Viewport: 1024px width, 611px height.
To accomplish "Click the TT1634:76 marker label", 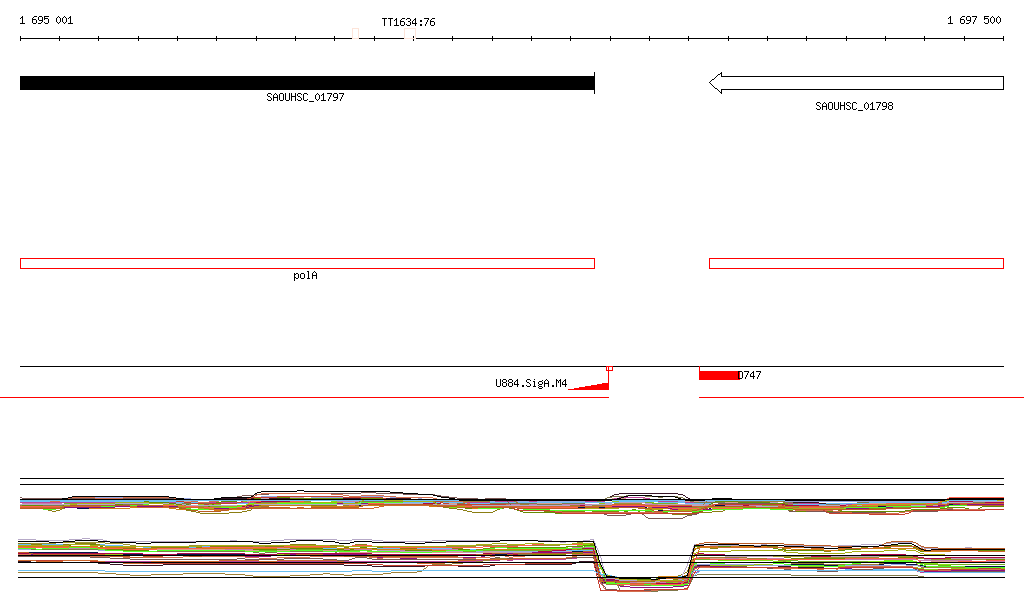I will 408,22.
